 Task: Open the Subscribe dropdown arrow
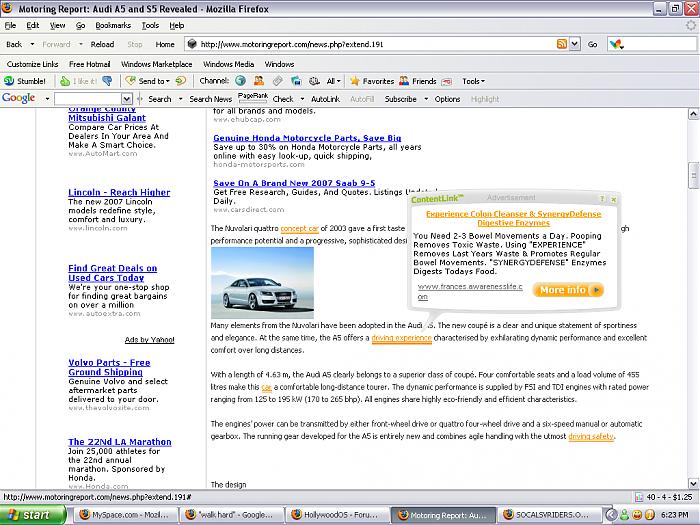pyautogui.click(x=426, y=99)
